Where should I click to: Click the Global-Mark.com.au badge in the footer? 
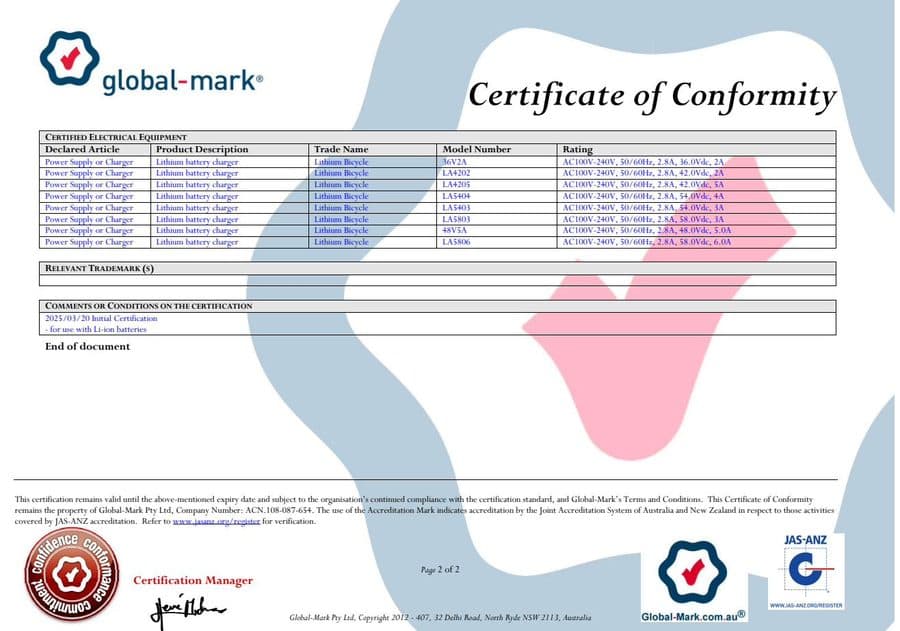[x=693, y=581]
